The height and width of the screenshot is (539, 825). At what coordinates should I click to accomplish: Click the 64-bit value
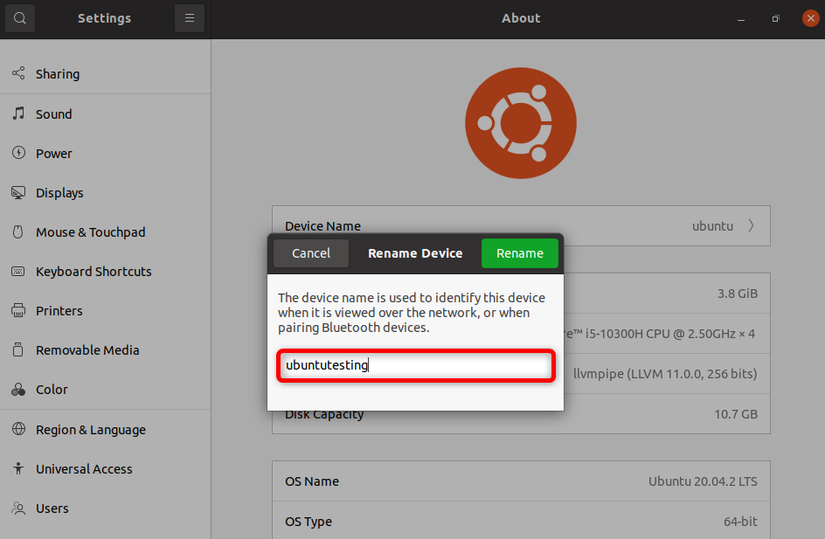(740, 522)
